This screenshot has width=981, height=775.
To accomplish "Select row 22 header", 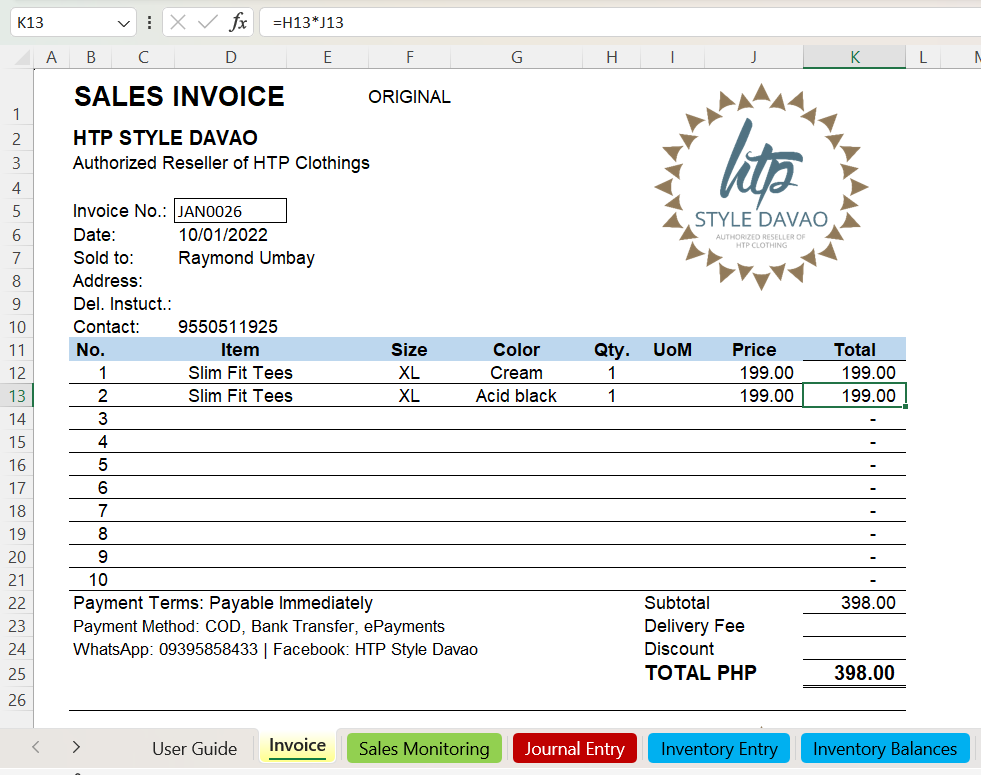I will pyautogui.click(x=17, y=604).
